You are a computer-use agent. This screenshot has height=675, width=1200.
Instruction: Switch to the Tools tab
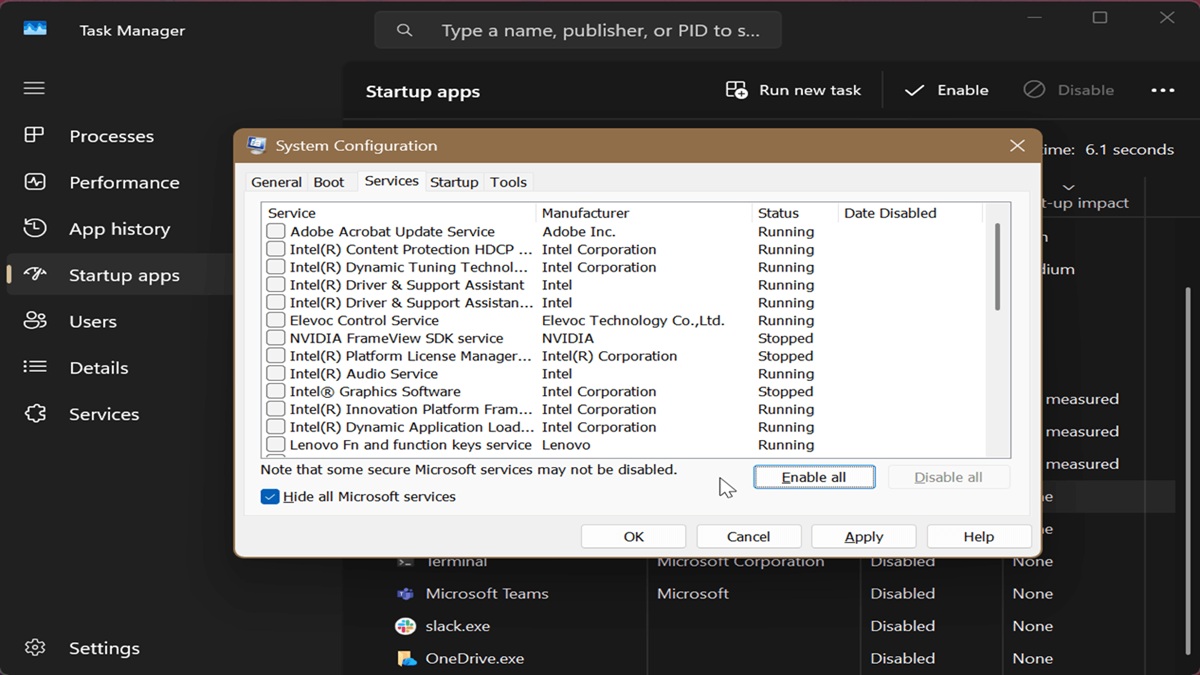point(508,182)
